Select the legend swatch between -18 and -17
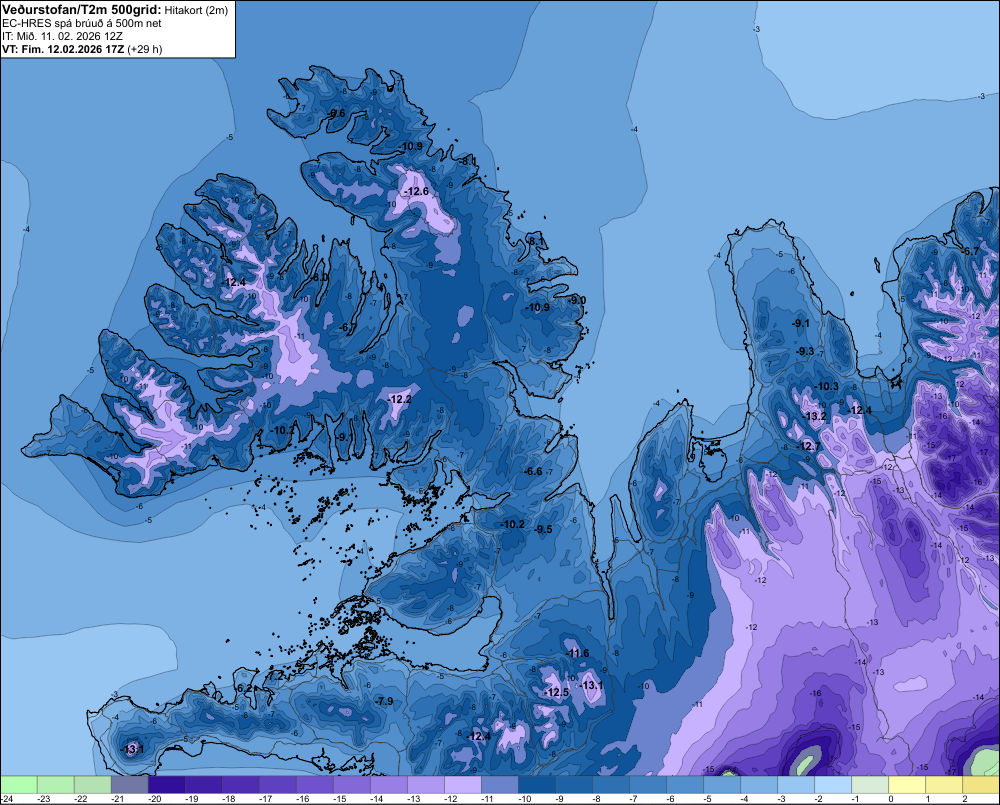This screenshot has height=805, width=1000. point(241,784)
